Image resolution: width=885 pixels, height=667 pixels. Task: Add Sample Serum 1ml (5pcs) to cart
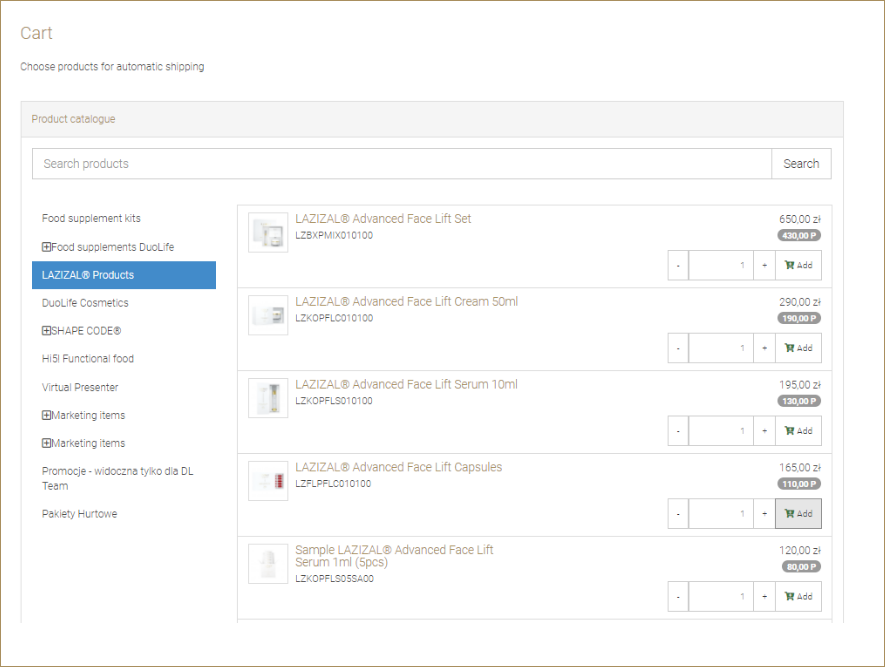pyautogui.click(x=799, y=597)
